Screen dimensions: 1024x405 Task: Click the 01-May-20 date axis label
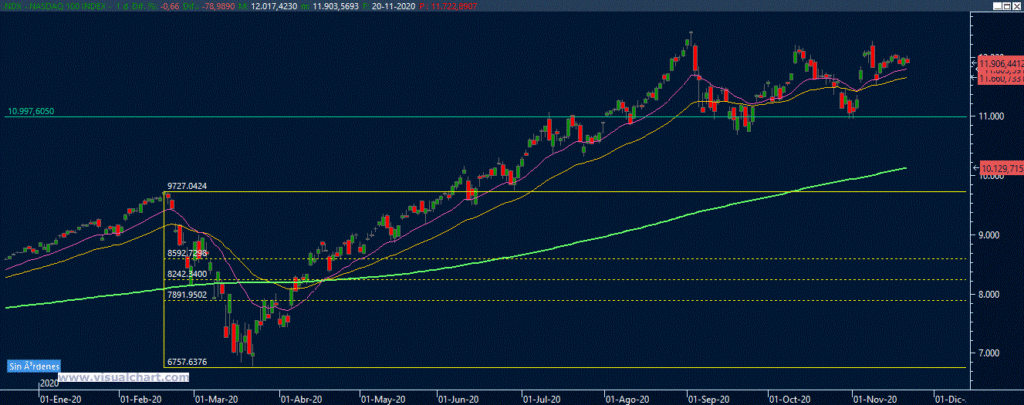[381, 398]
